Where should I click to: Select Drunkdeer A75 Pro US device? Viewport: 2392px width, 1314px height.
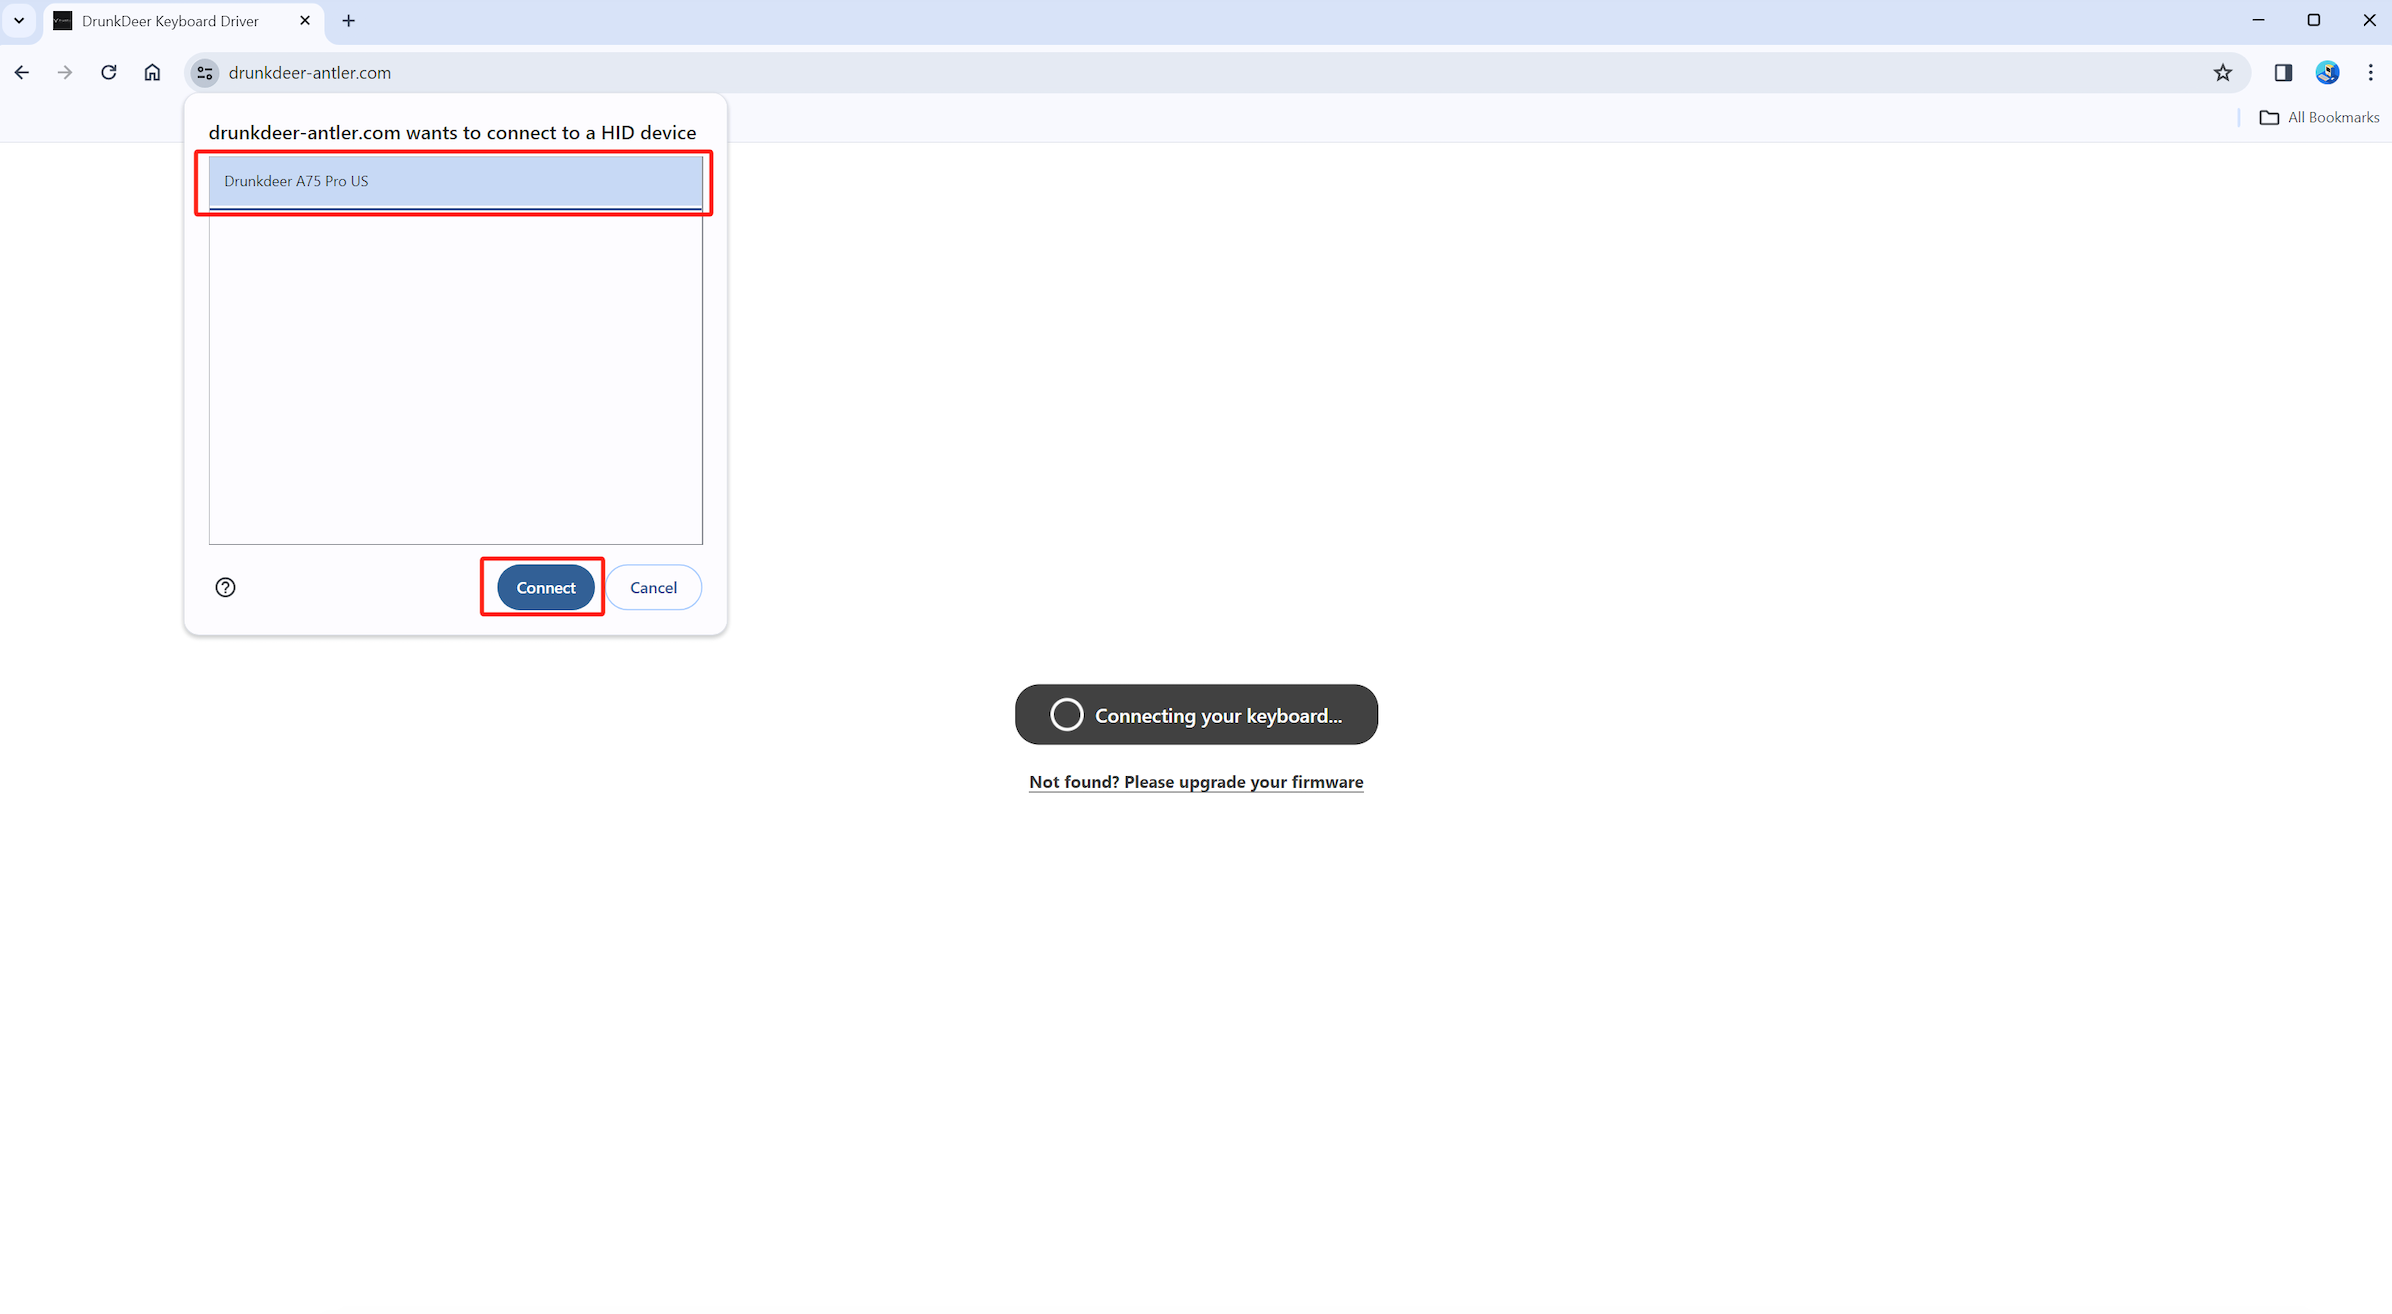pos(455,181)
